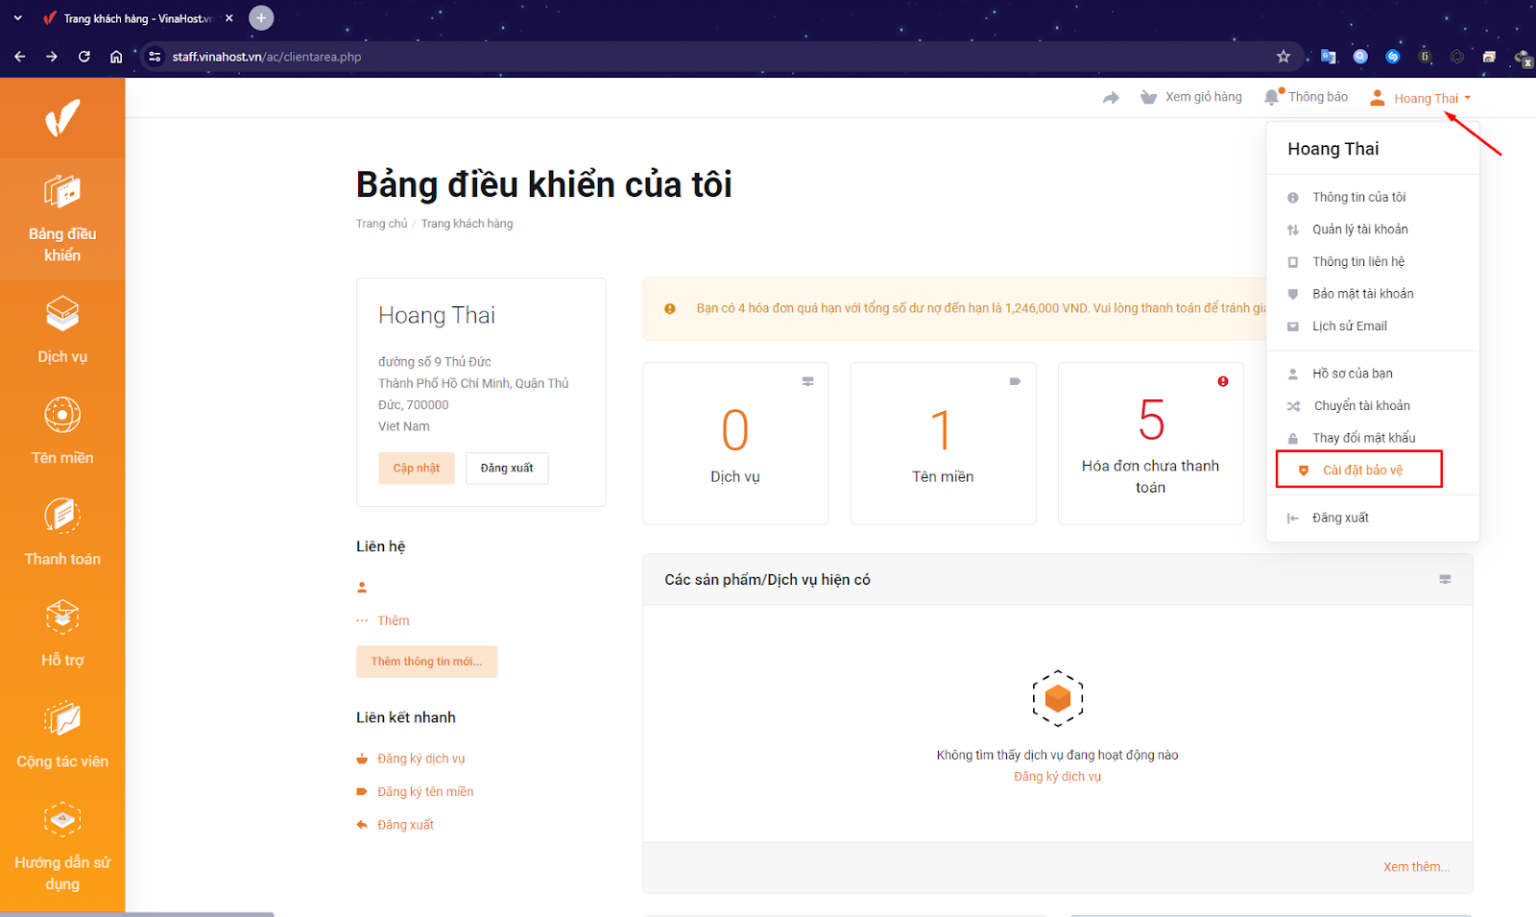The image size is (1536, 917).
Task: Collapse the Các sản phẩm/Dịch vụ panel
Action: pyautogui.click(x=1445, y=579)
